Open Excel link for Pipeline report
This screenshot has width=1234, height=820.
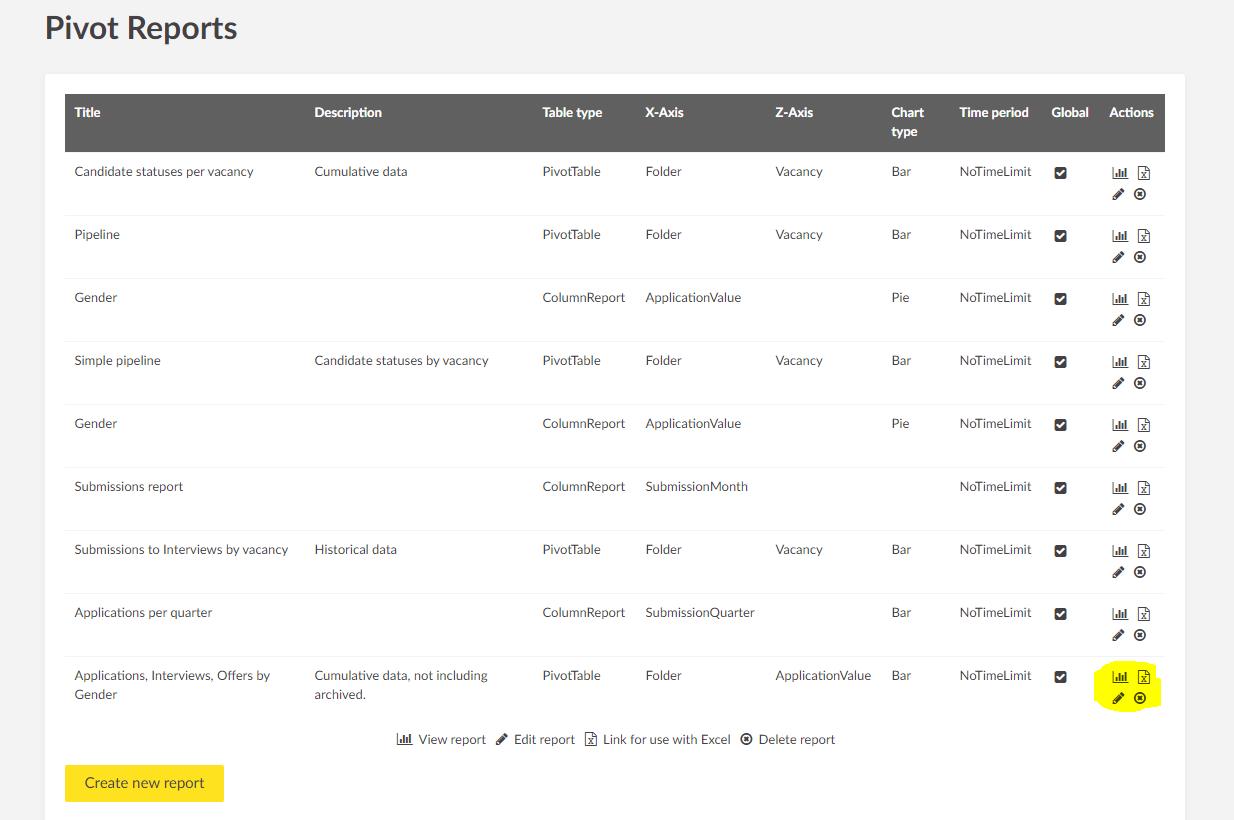[1144, 236]
